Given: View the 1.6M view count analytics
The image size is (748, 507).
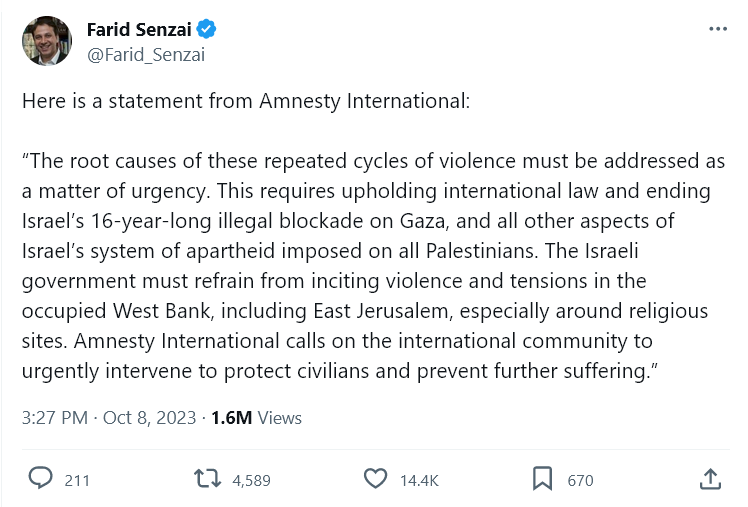Looking at the screenshot, I should tap(232, 417).
